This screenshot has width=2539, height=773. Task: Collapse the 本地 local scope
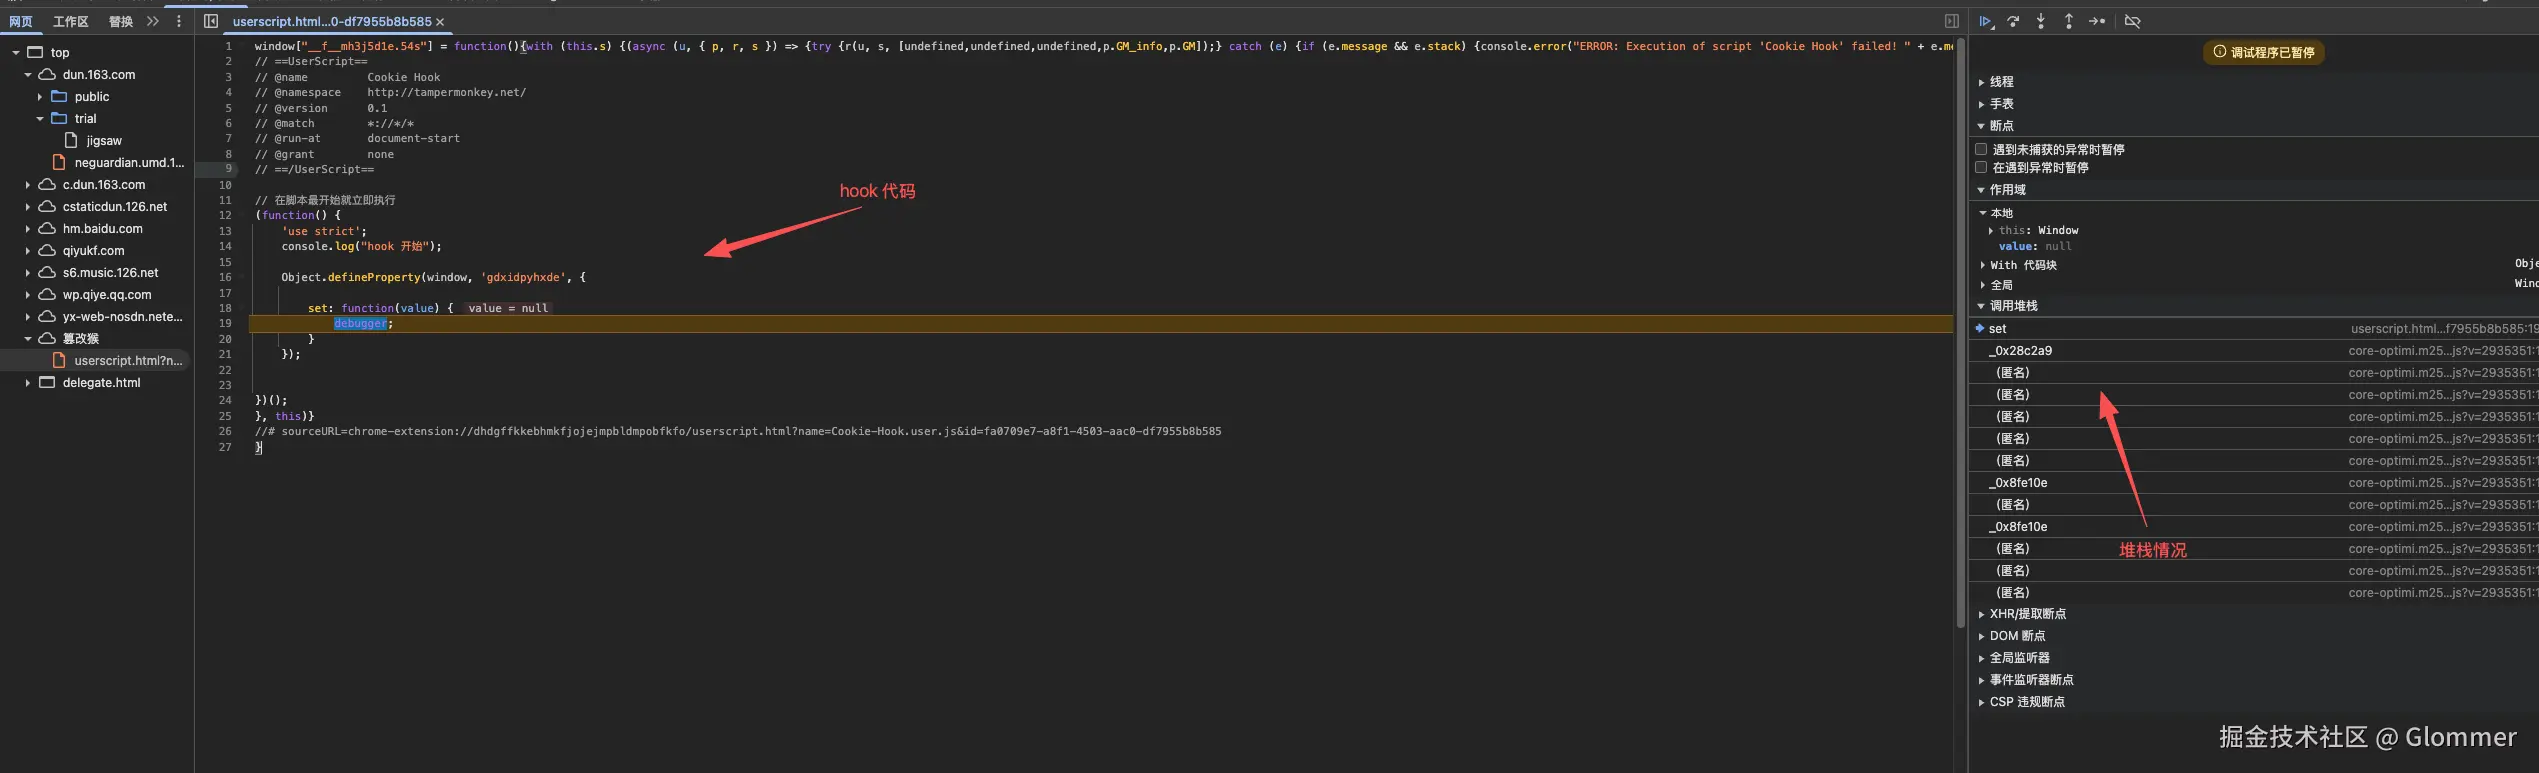pyautogui.click(x=1983, y=213)
